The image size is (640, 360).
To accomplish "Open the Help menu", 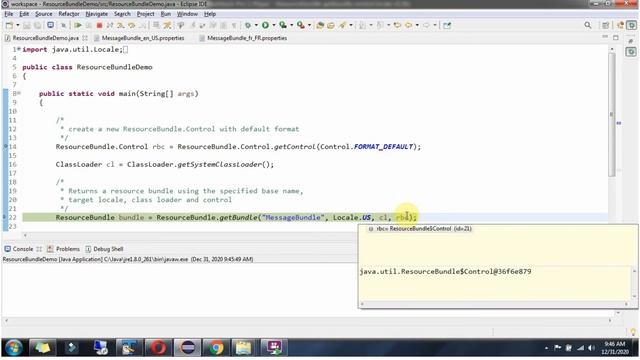I will (x=210, y=14).
